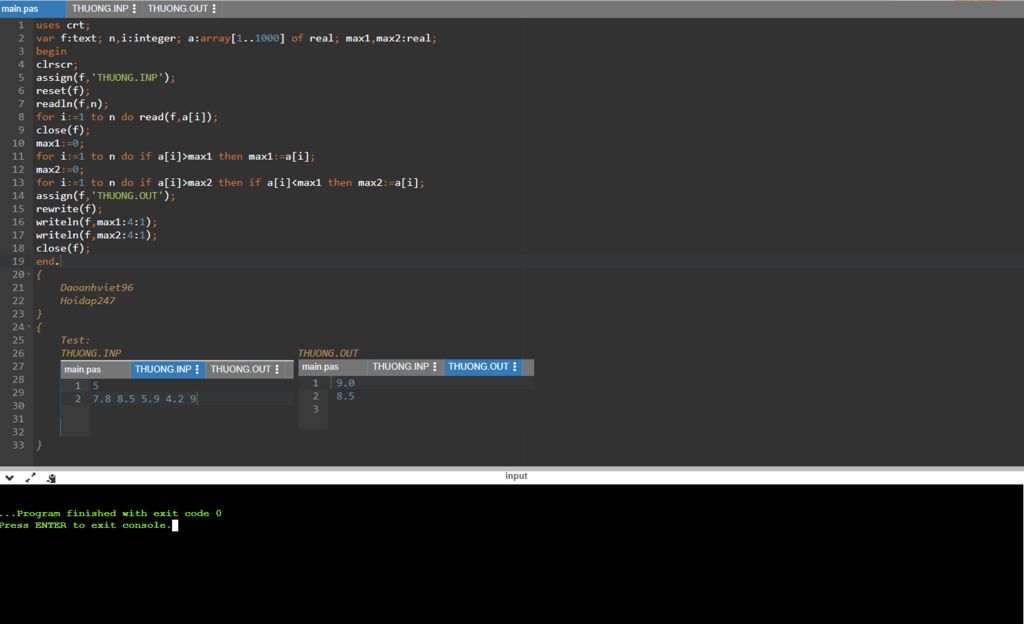Viewport: 1024px width, 624px height.
Task: Click line number 33 in the gutter
Action: click(x=18, y=445)
